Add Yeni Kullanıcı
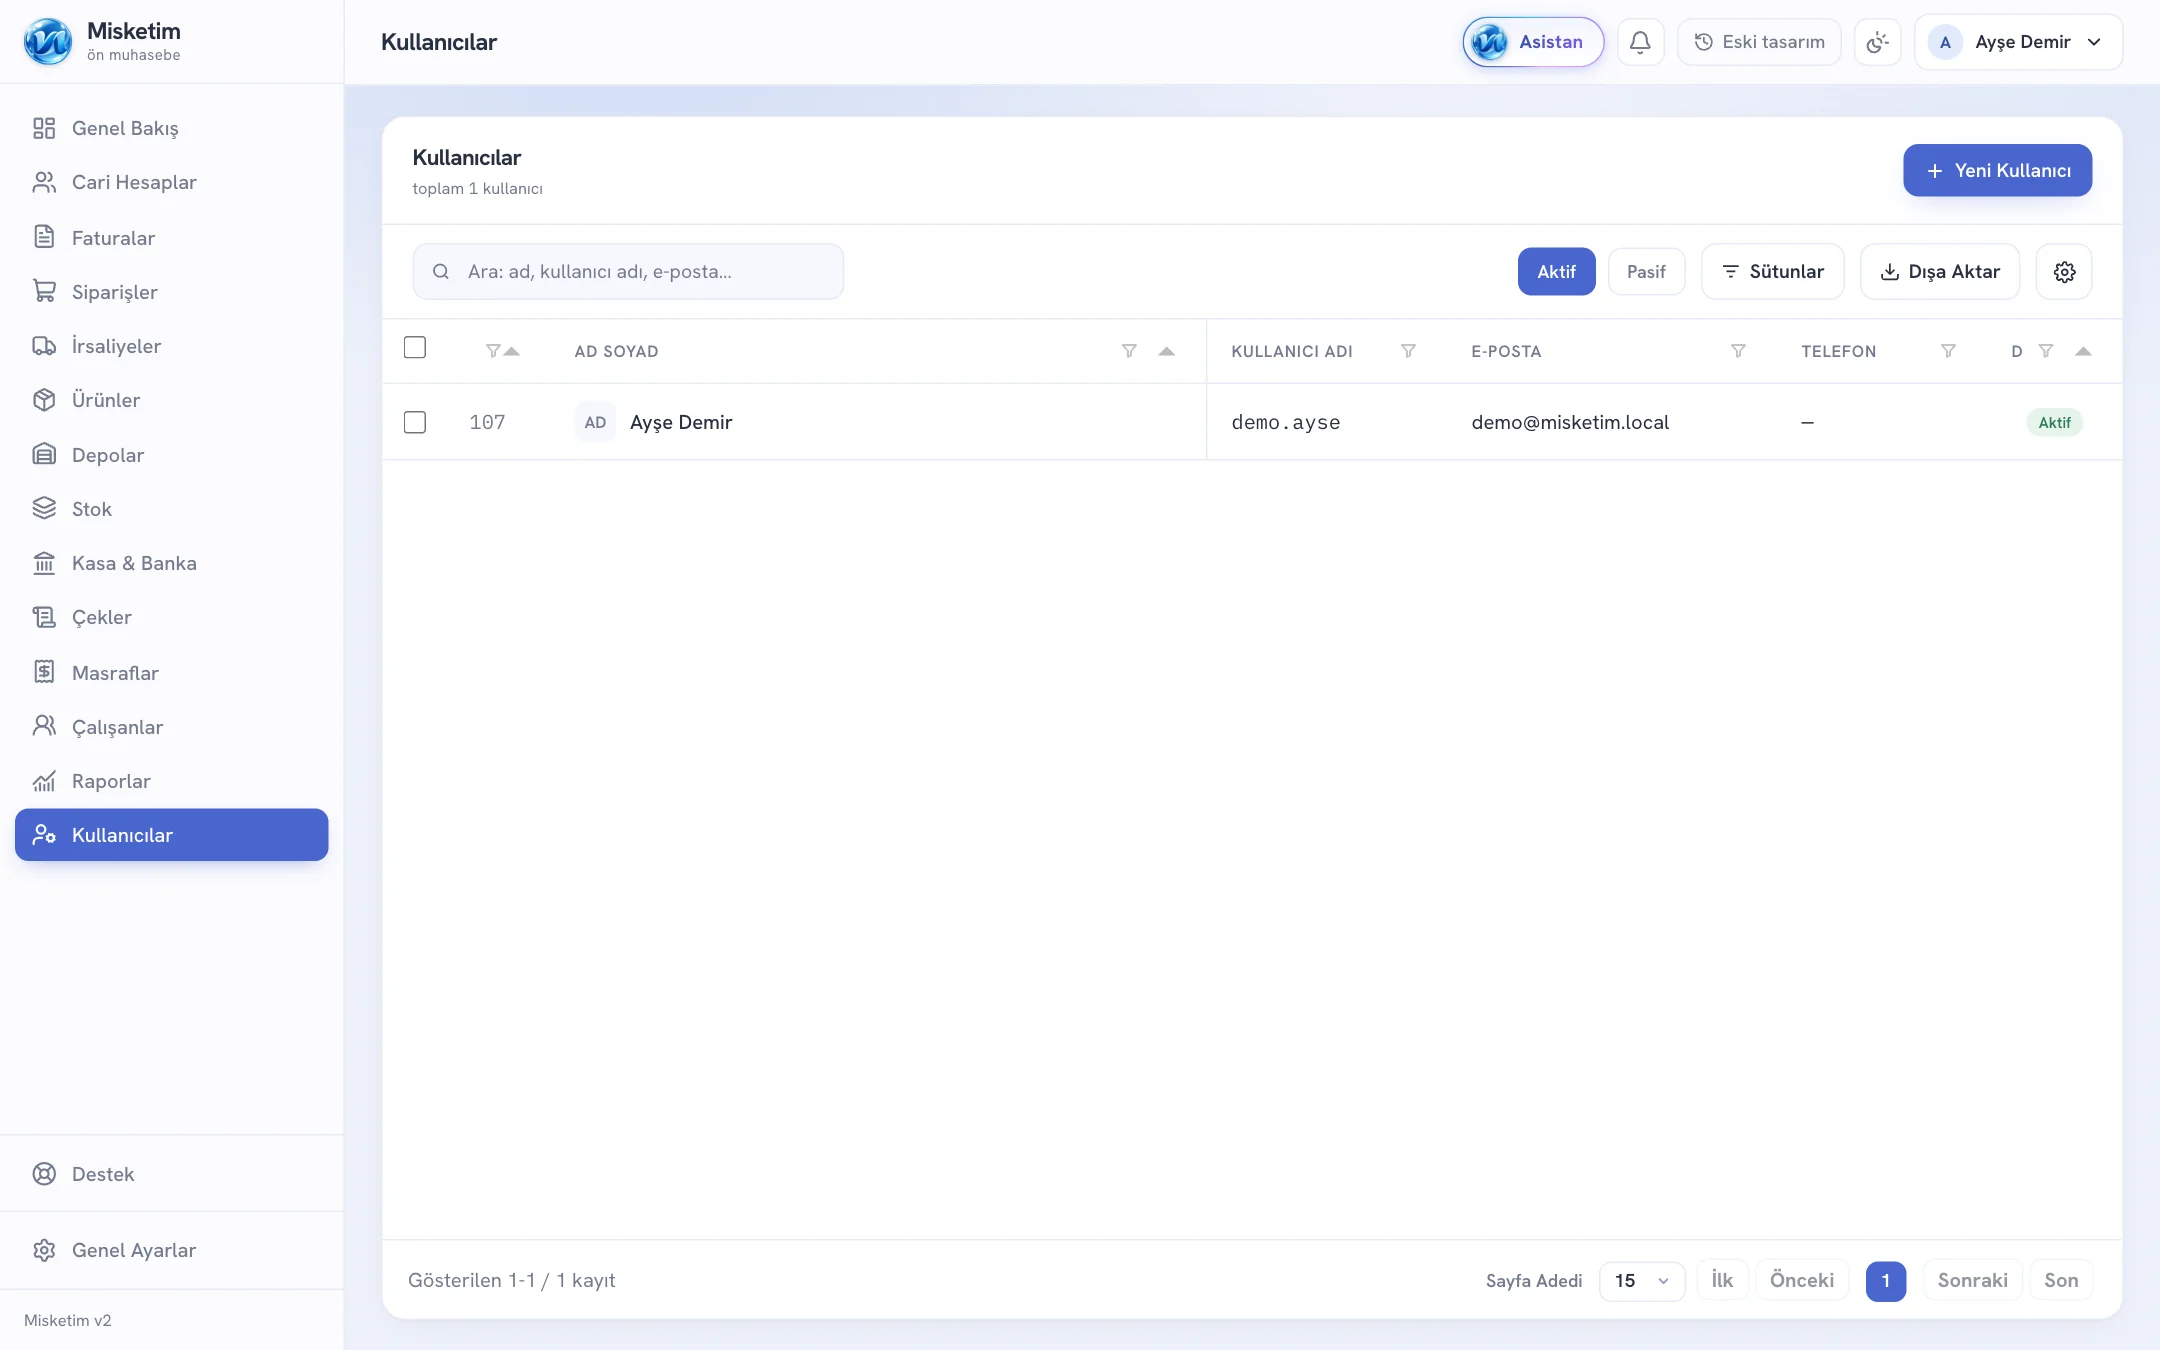This screenshot has height=1350, width=2160. [x=1997, y=170]
